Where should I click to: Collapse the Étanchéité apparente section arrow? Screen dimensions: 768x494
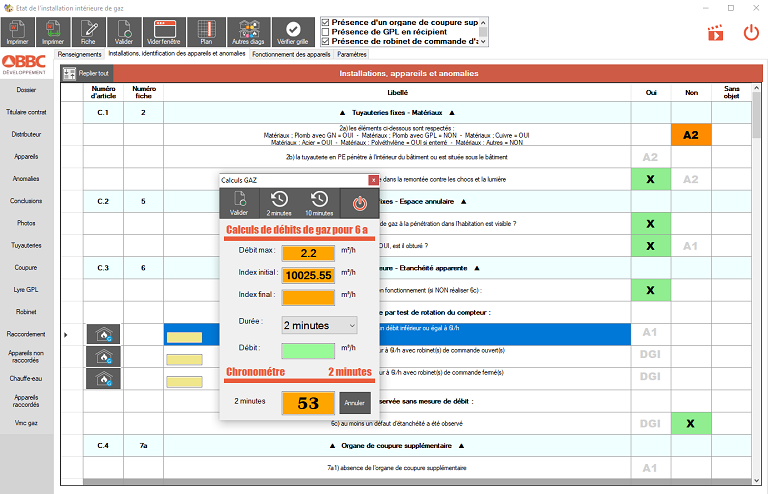click(x=477, y=268)
